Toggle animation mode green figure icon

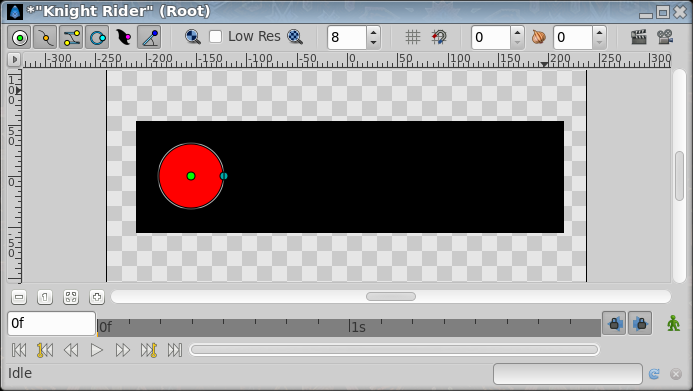point(673,323)
